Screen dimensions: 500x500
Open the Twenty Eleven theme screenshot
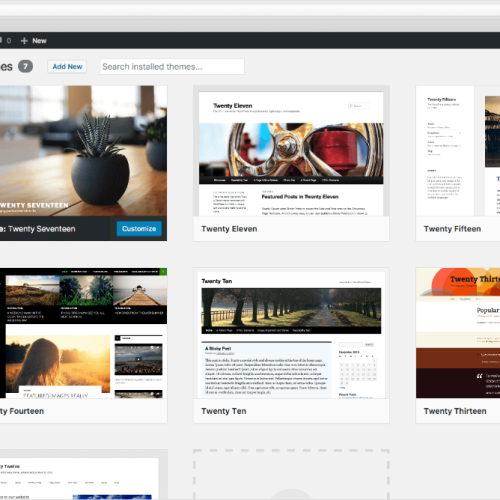point(291,151)
